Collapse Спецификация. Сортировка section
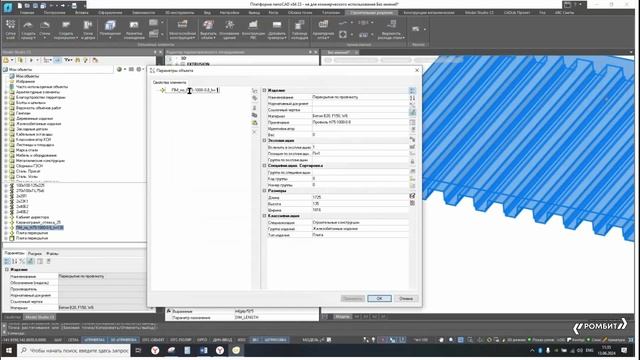640x360 pixels. 264,166
